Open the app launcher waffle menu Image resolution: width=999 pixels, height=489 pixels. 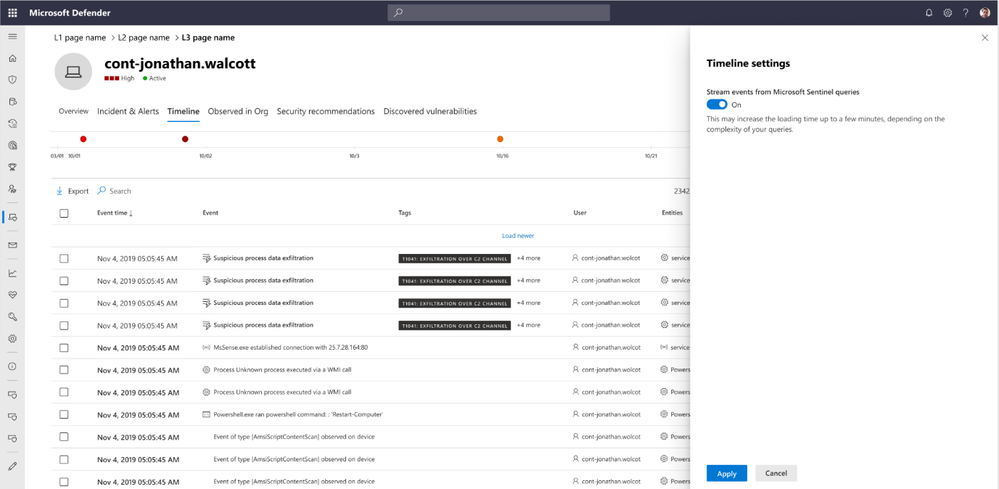(13, 13)
